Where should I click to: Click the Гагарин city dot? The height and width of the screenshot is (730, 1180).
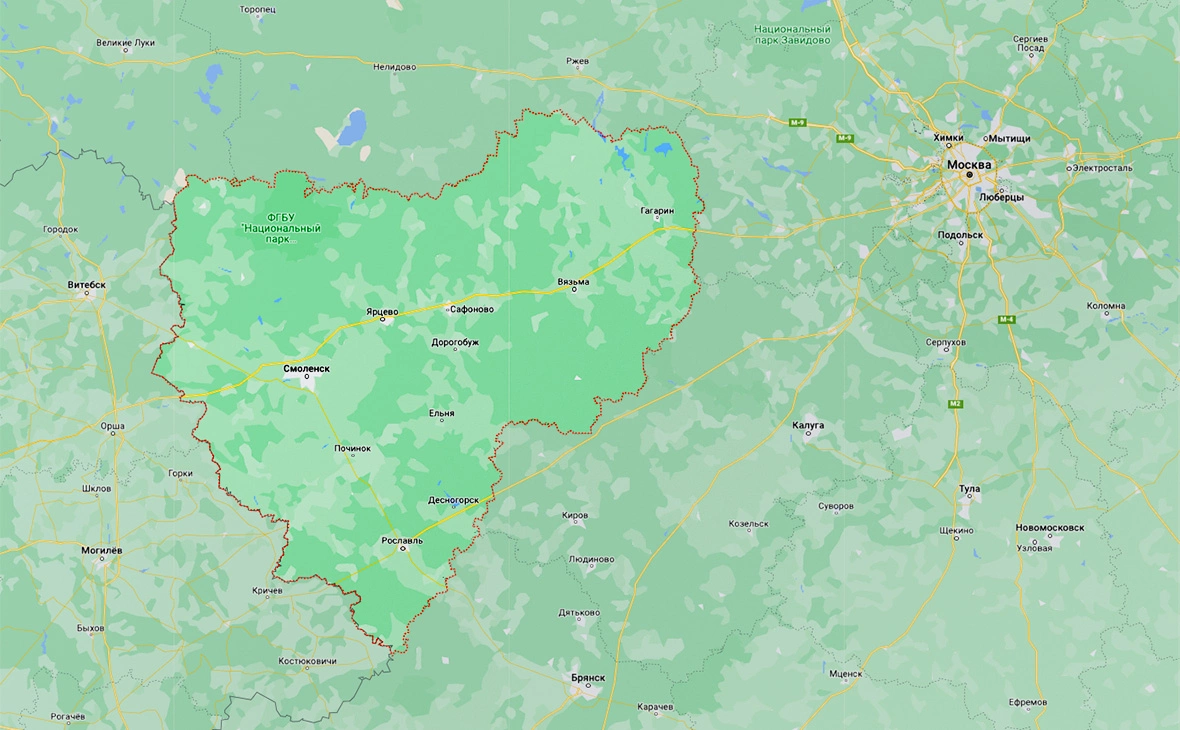[657, 218]
